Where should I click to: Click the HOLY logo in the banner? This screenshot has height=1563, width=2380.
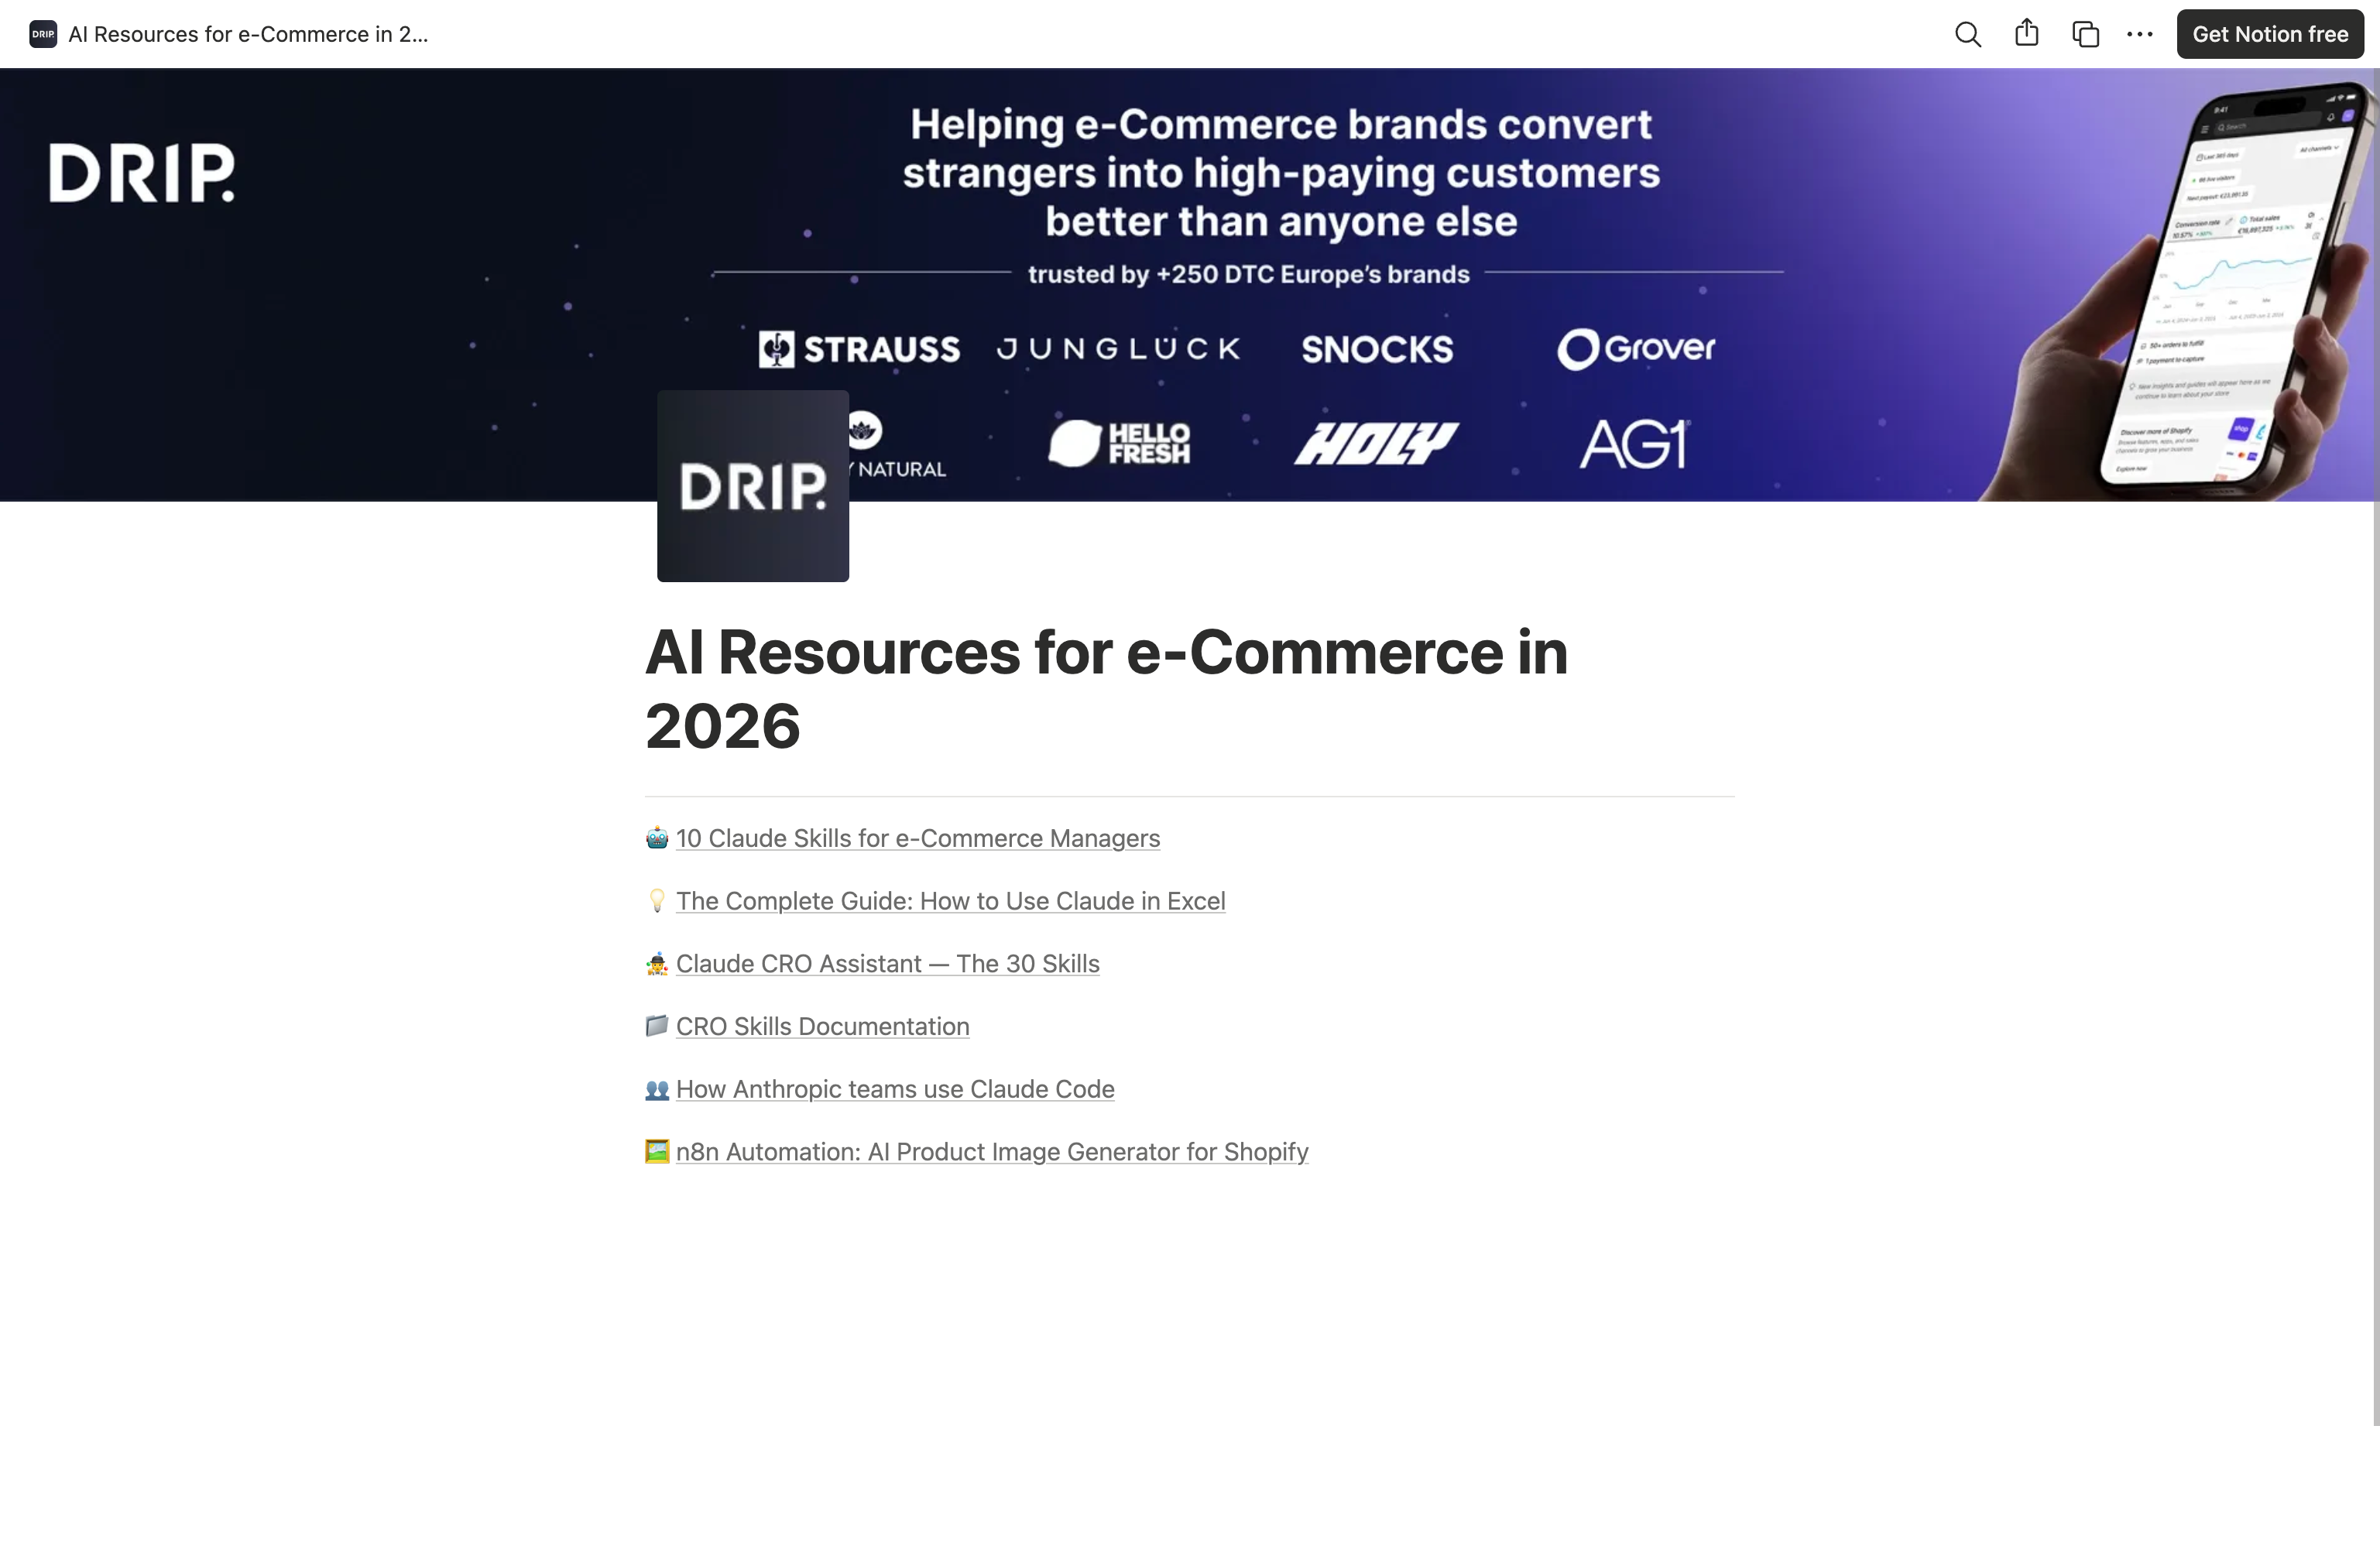(x=1377, y=443)
